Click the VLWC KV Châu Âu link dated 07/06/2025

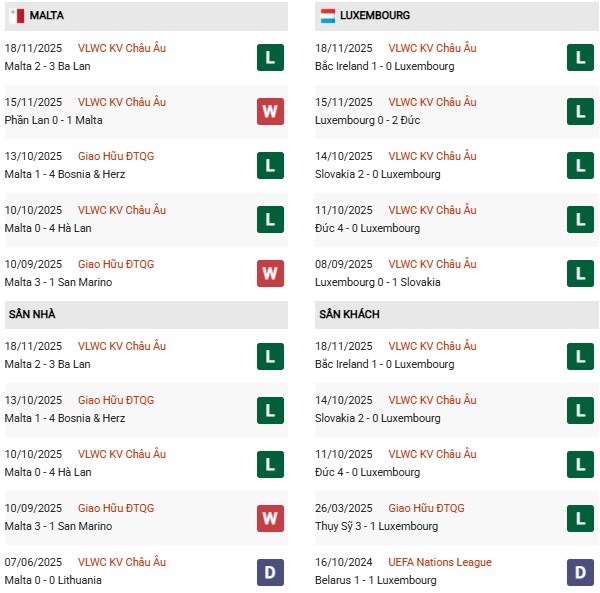[122, 562]
